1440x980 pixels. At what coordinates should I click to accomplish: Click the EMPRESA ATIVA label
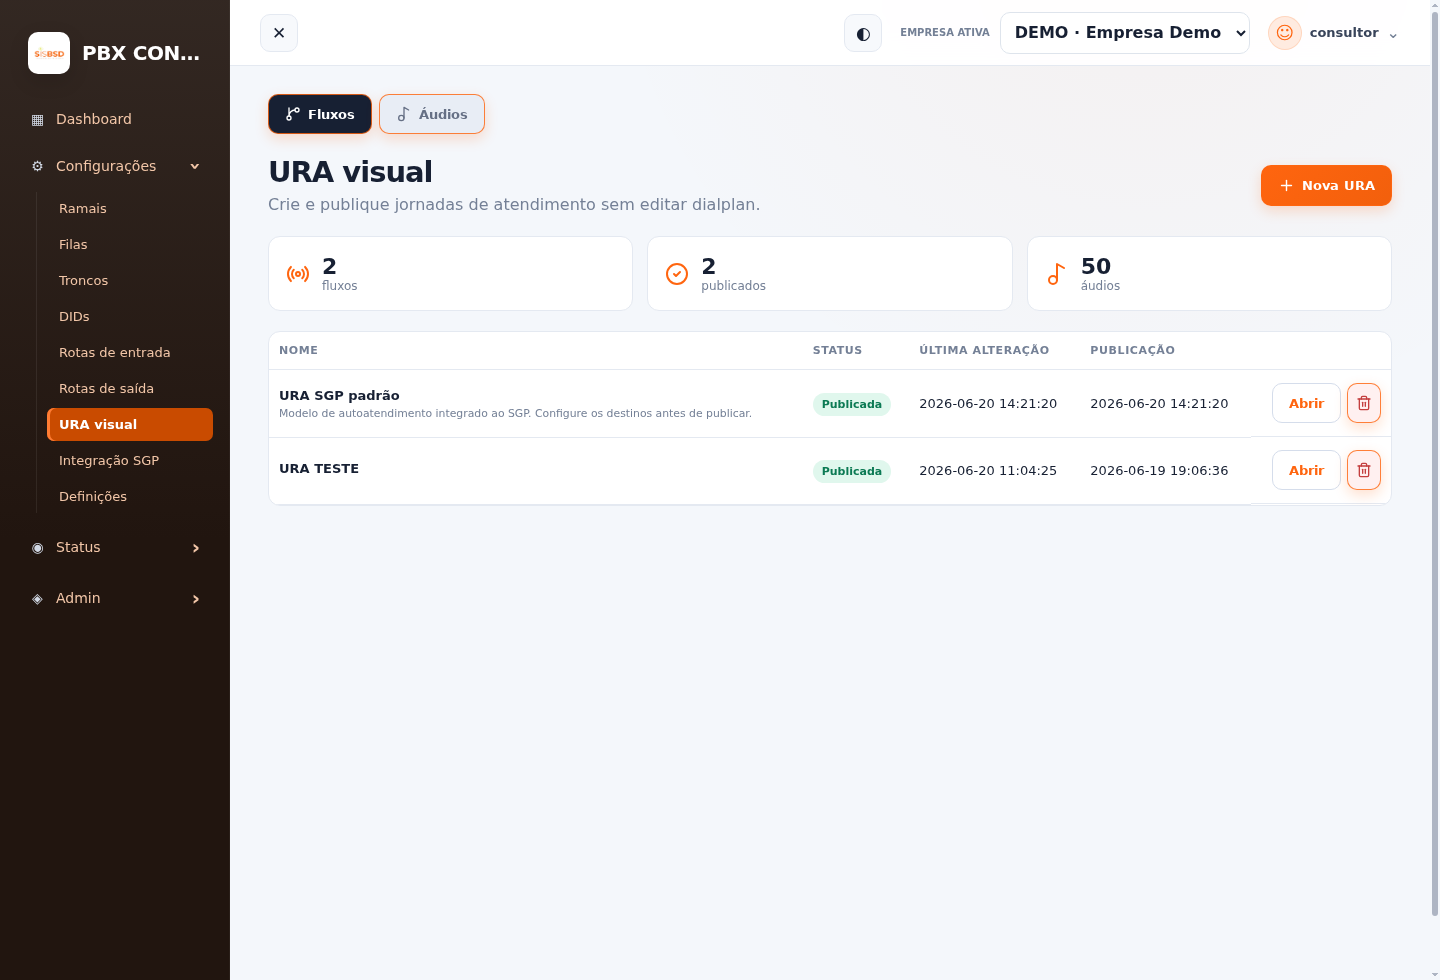click(945, 33)
